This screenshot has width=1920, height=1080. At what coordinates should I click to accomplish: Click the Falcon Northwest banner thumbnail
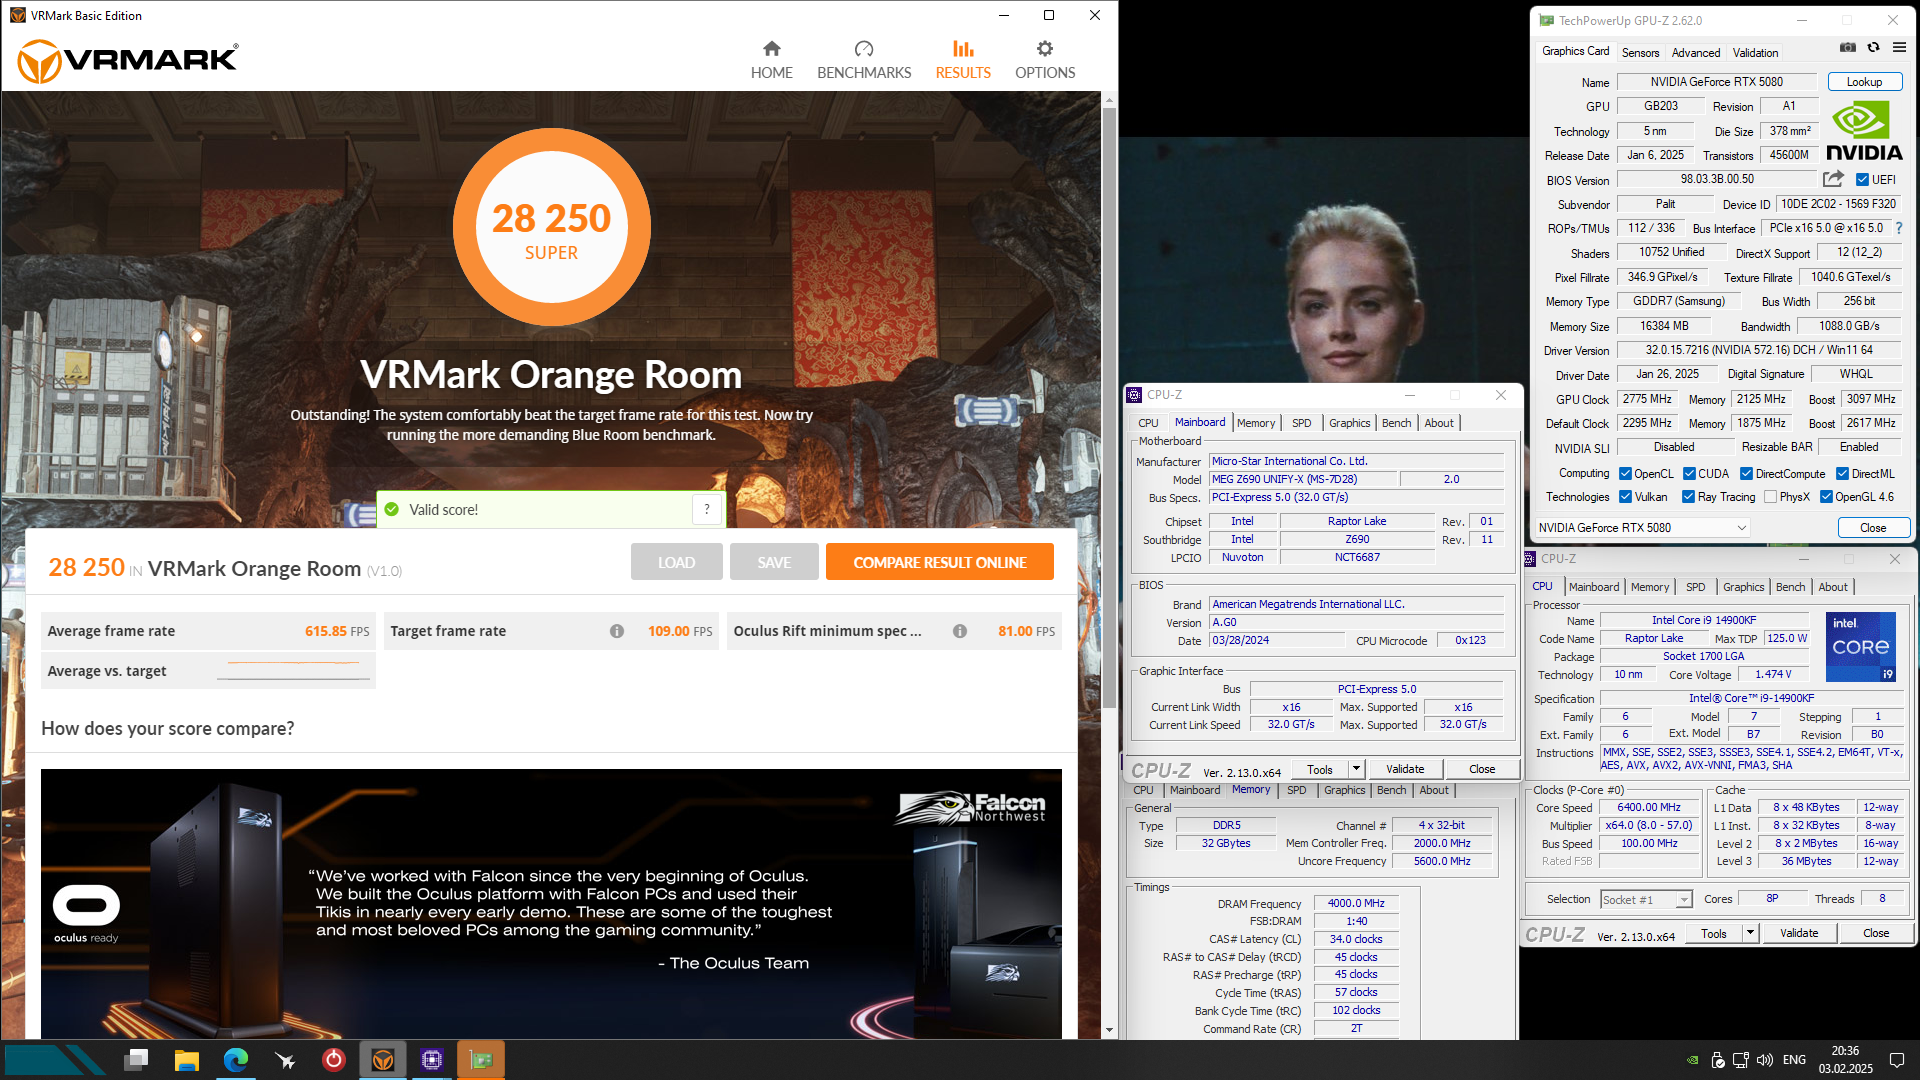click(x=551, y=904)
